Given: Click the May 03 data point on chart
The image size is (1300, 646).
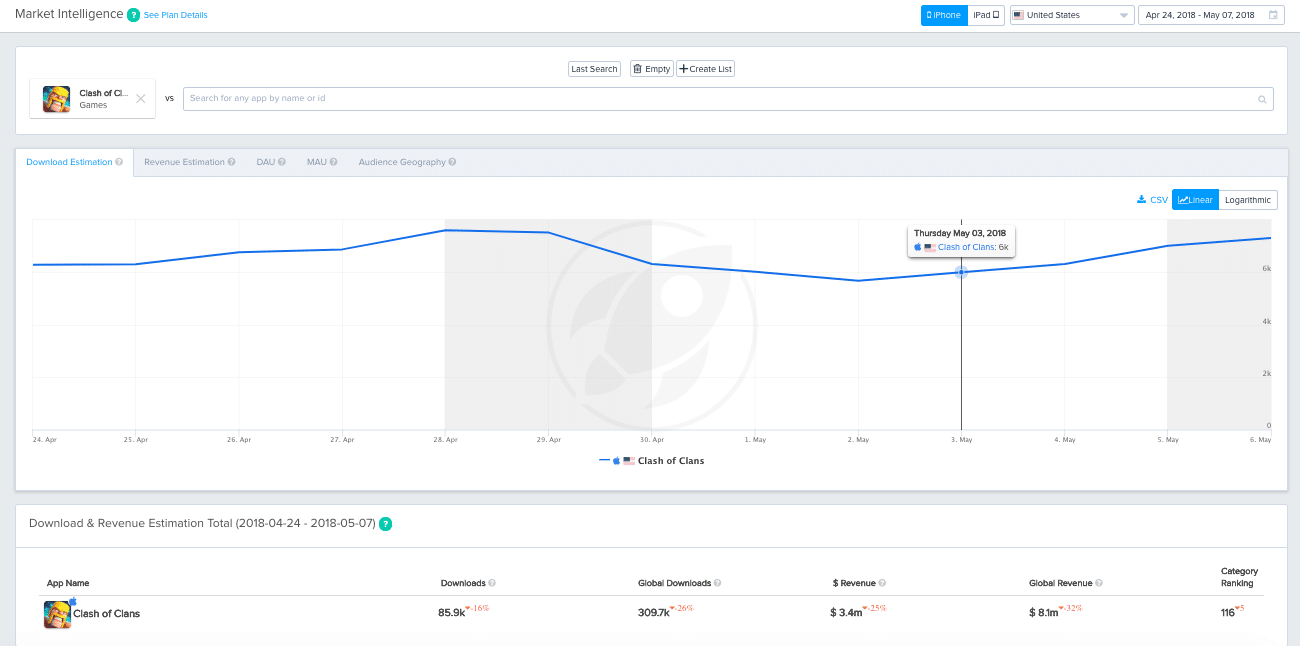Looking at the screenshot, I should point(961,272).
